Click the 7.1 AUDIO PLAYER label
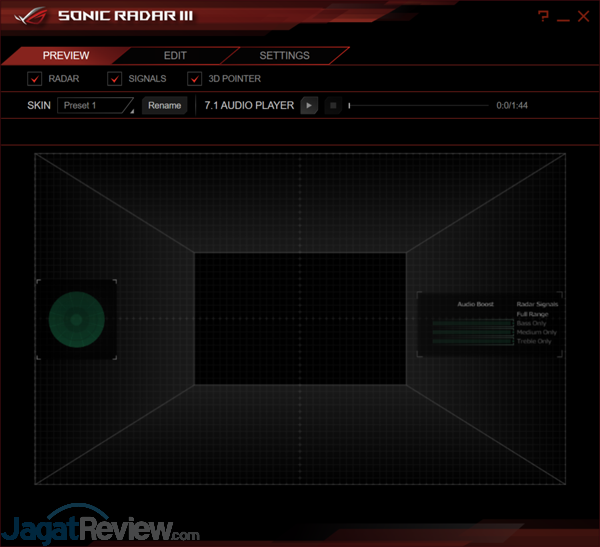 pyautogui.click(x=249, y=105)
